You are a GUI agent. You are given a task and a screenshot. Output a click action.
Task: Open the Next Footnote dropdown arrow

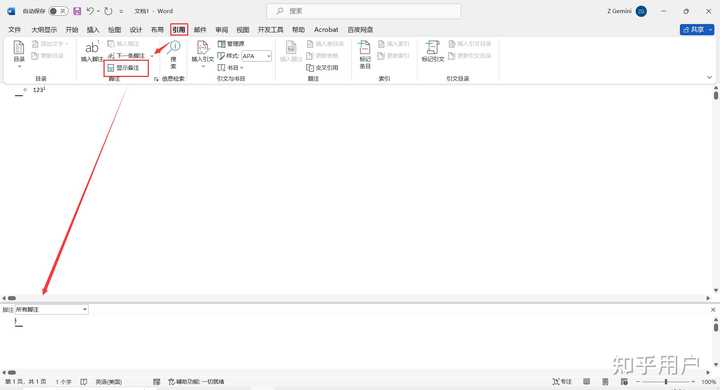click(x=152, y=56)
